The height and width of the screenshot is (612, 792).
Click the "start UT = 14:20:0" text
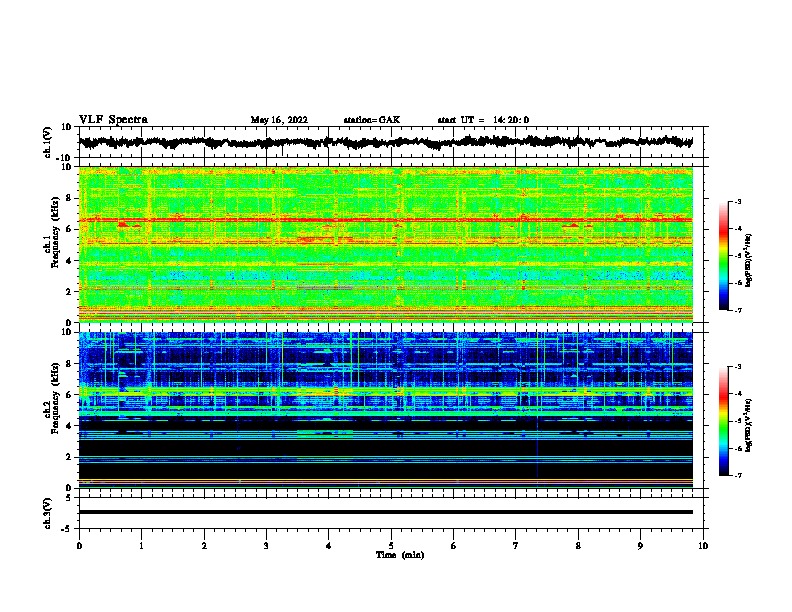483,120
